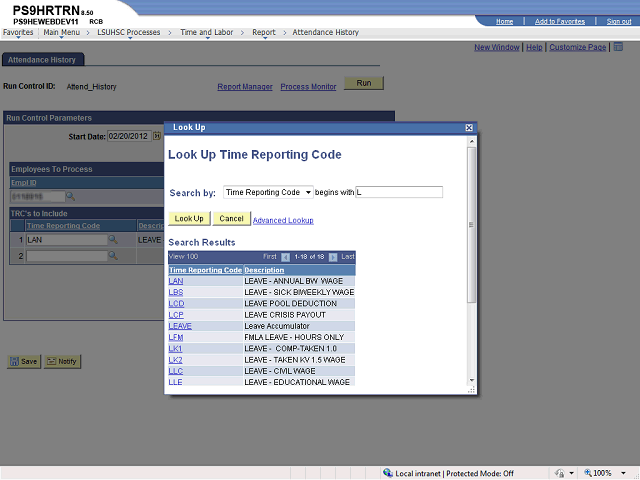Click the security zone globe icon in status bar
This screenshot has width=640, height=480.
tap(387, 473)
